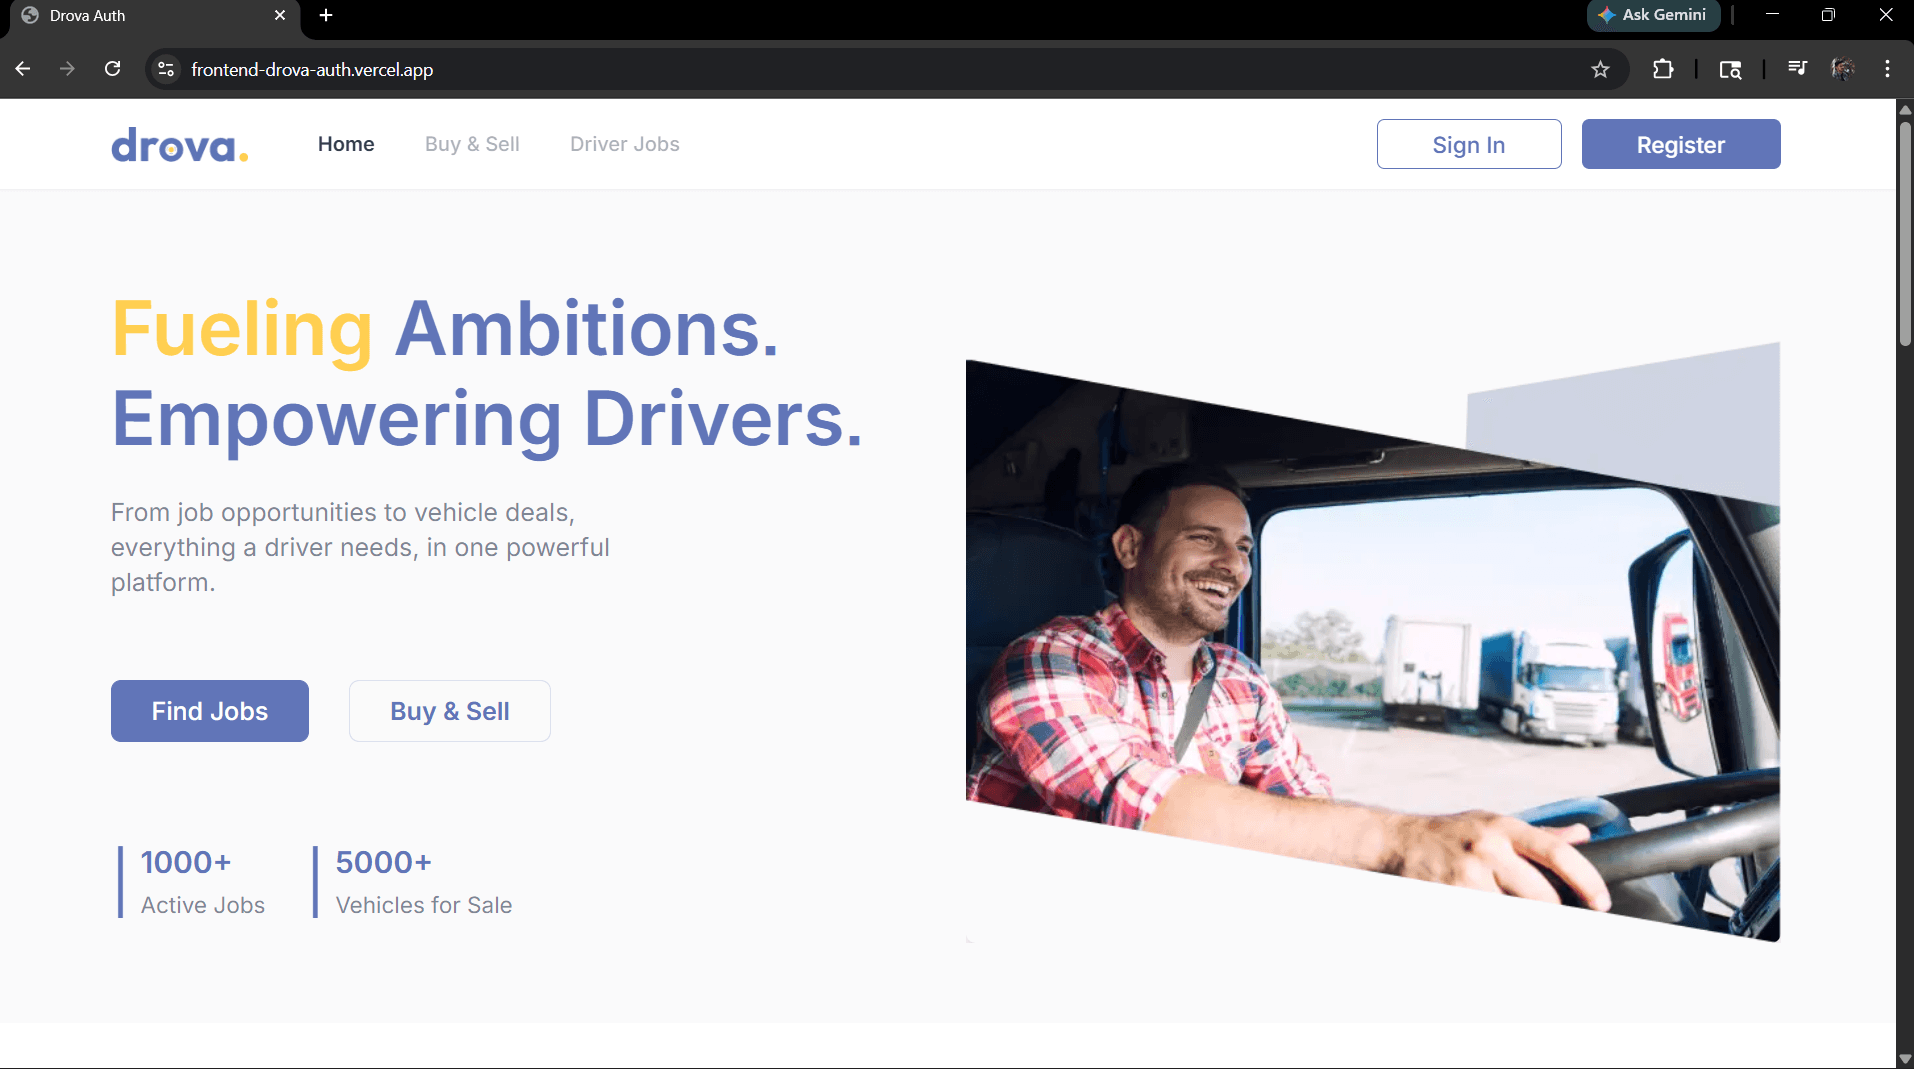Screen dimensions: 1914x1069
Task: Click the site information icon in address bar
Action: click(x=166, y=69)
